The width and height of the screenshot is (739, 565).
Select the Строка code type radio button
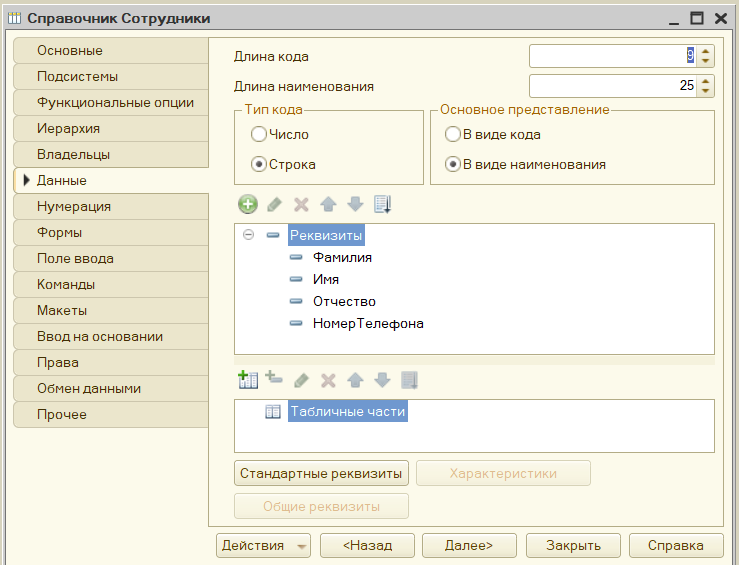click(x=258, y=164)
